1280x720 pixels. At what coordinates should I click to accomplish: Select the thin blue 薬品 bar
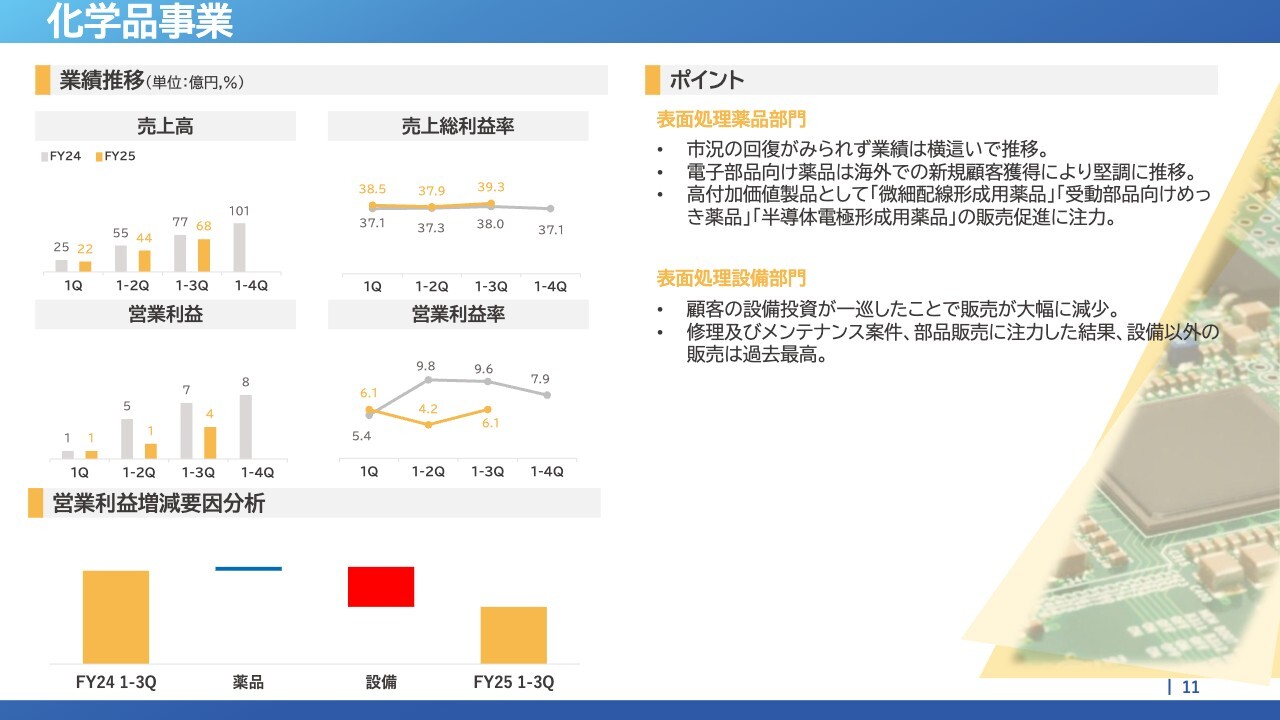[248, 569]
